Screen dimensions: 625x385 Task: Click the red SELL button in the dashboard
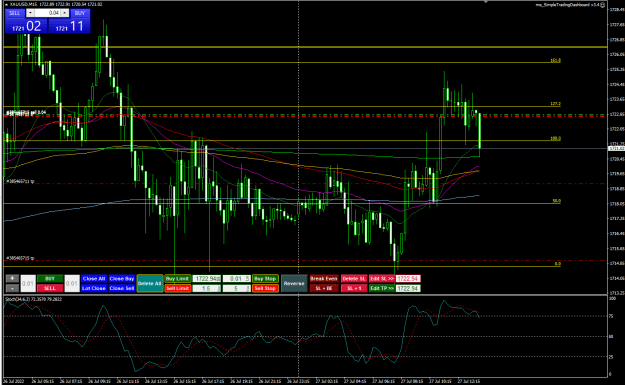50,288
